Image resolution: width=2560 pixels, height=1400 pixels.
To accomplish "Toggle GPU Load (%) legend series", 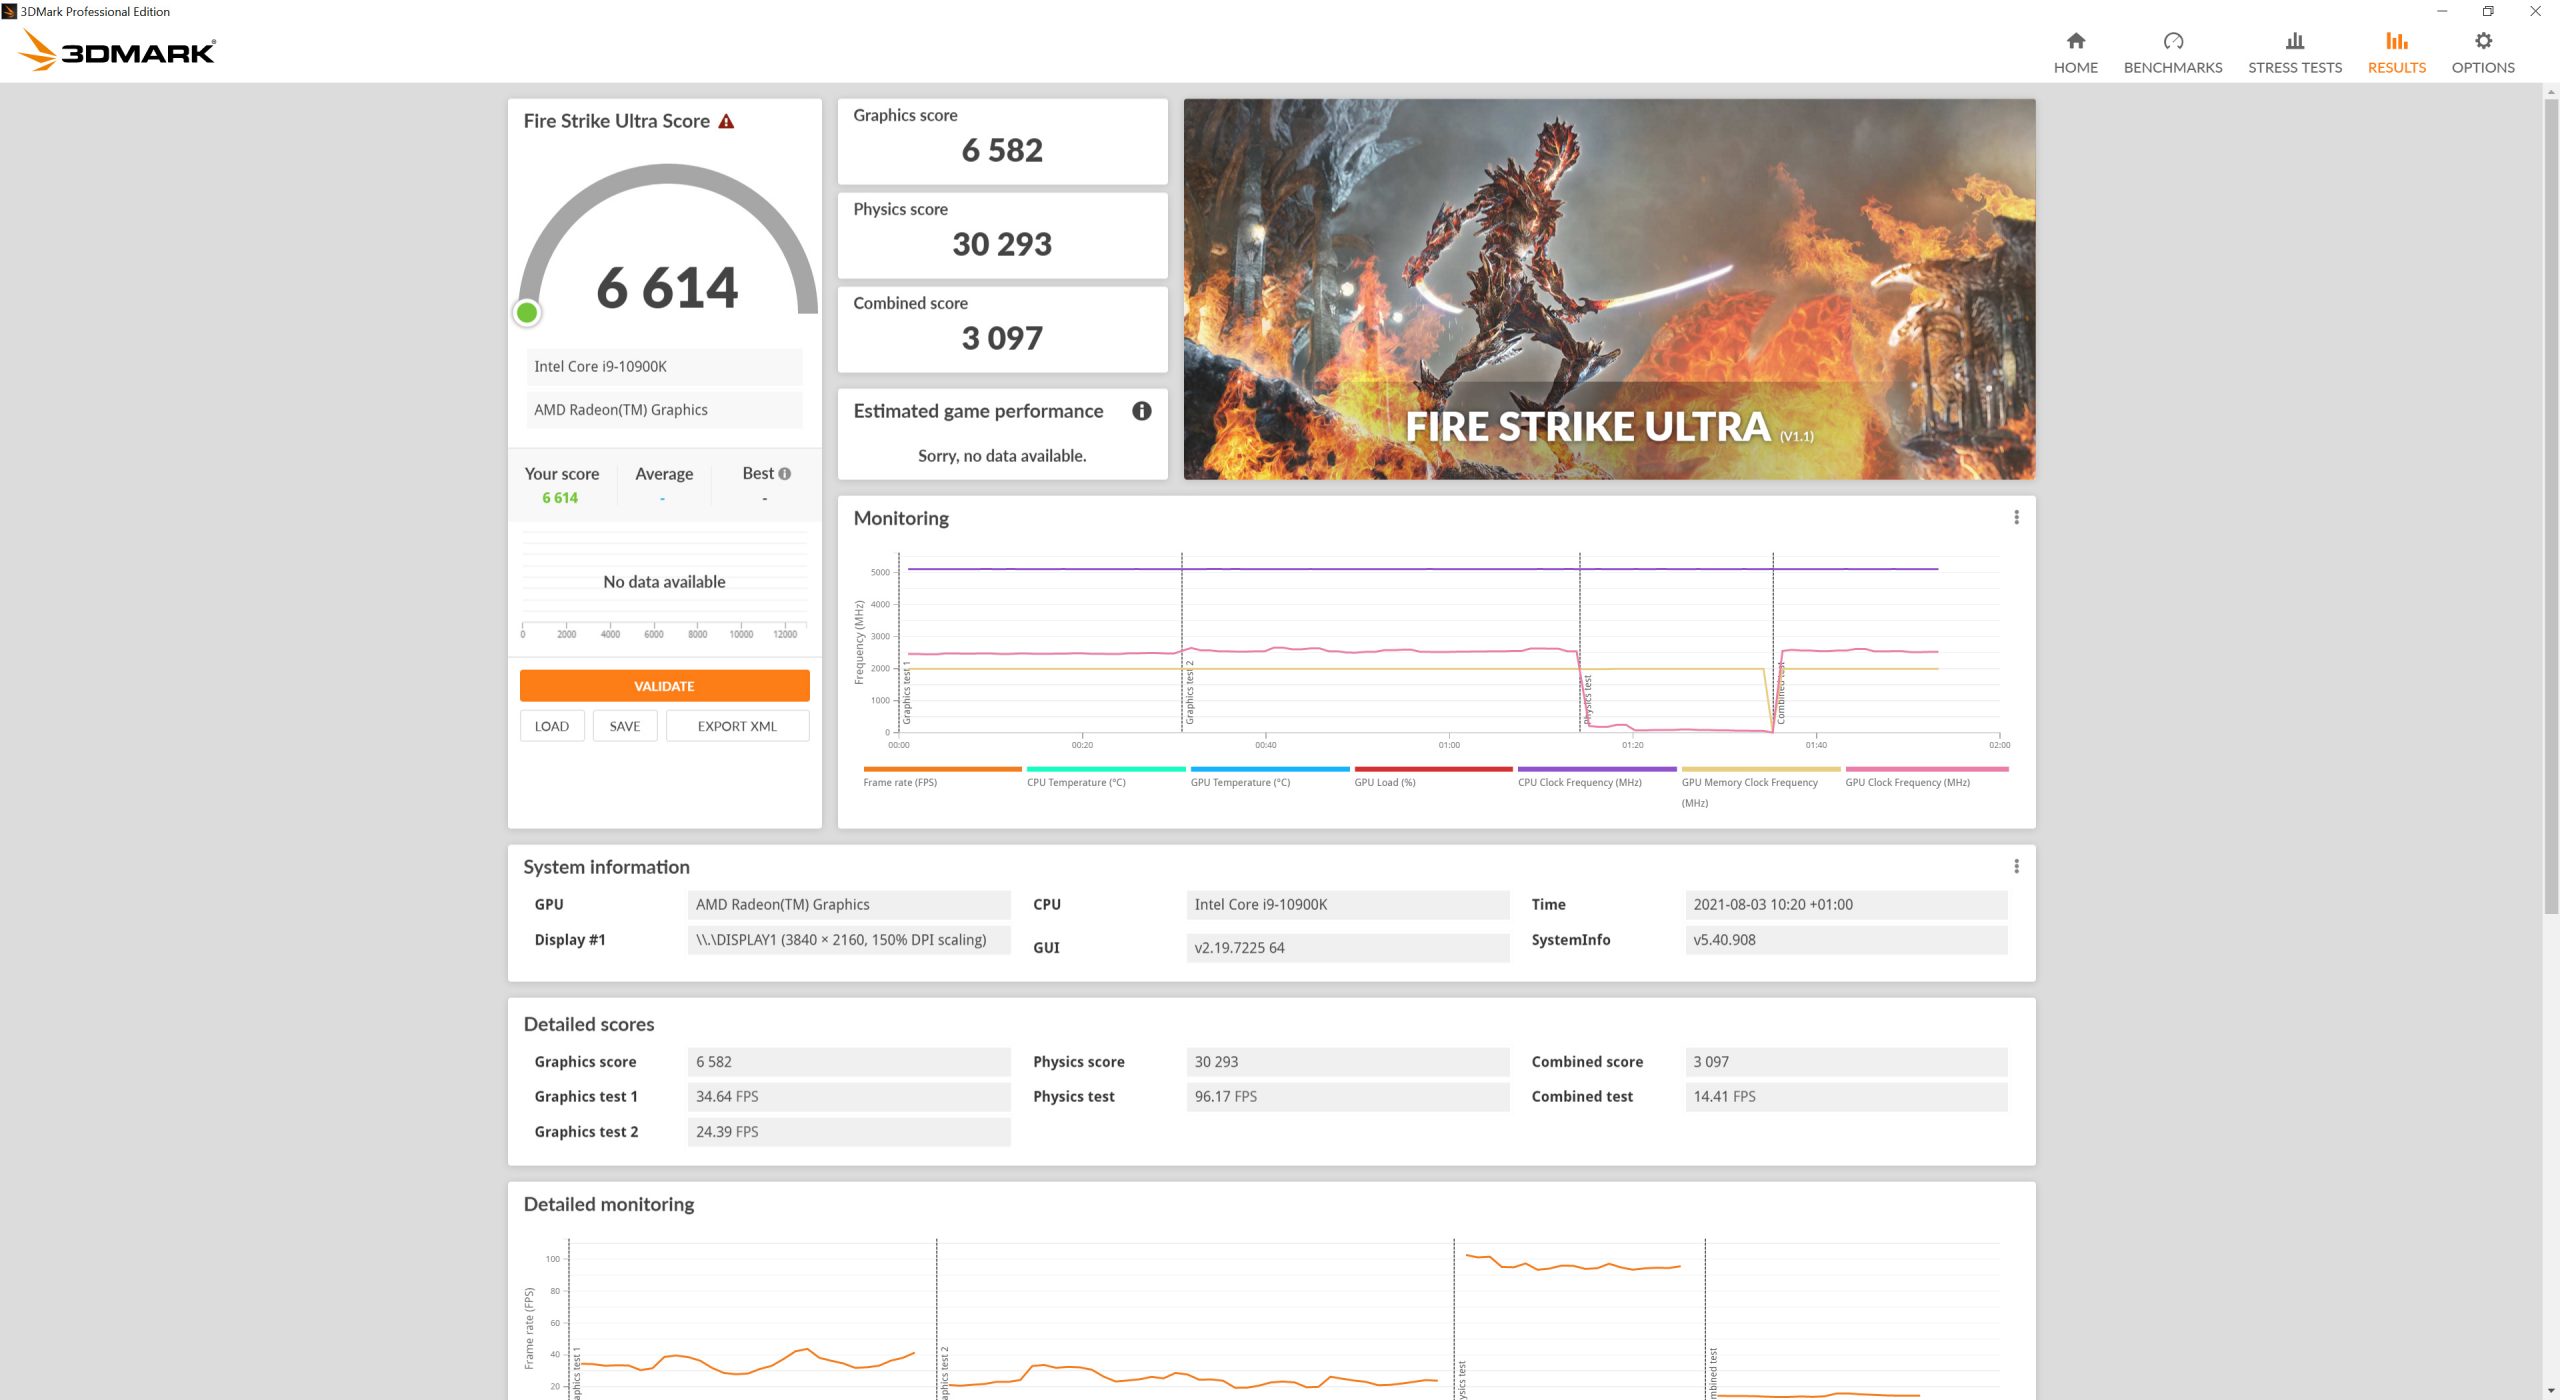I will click(1384, 782).
